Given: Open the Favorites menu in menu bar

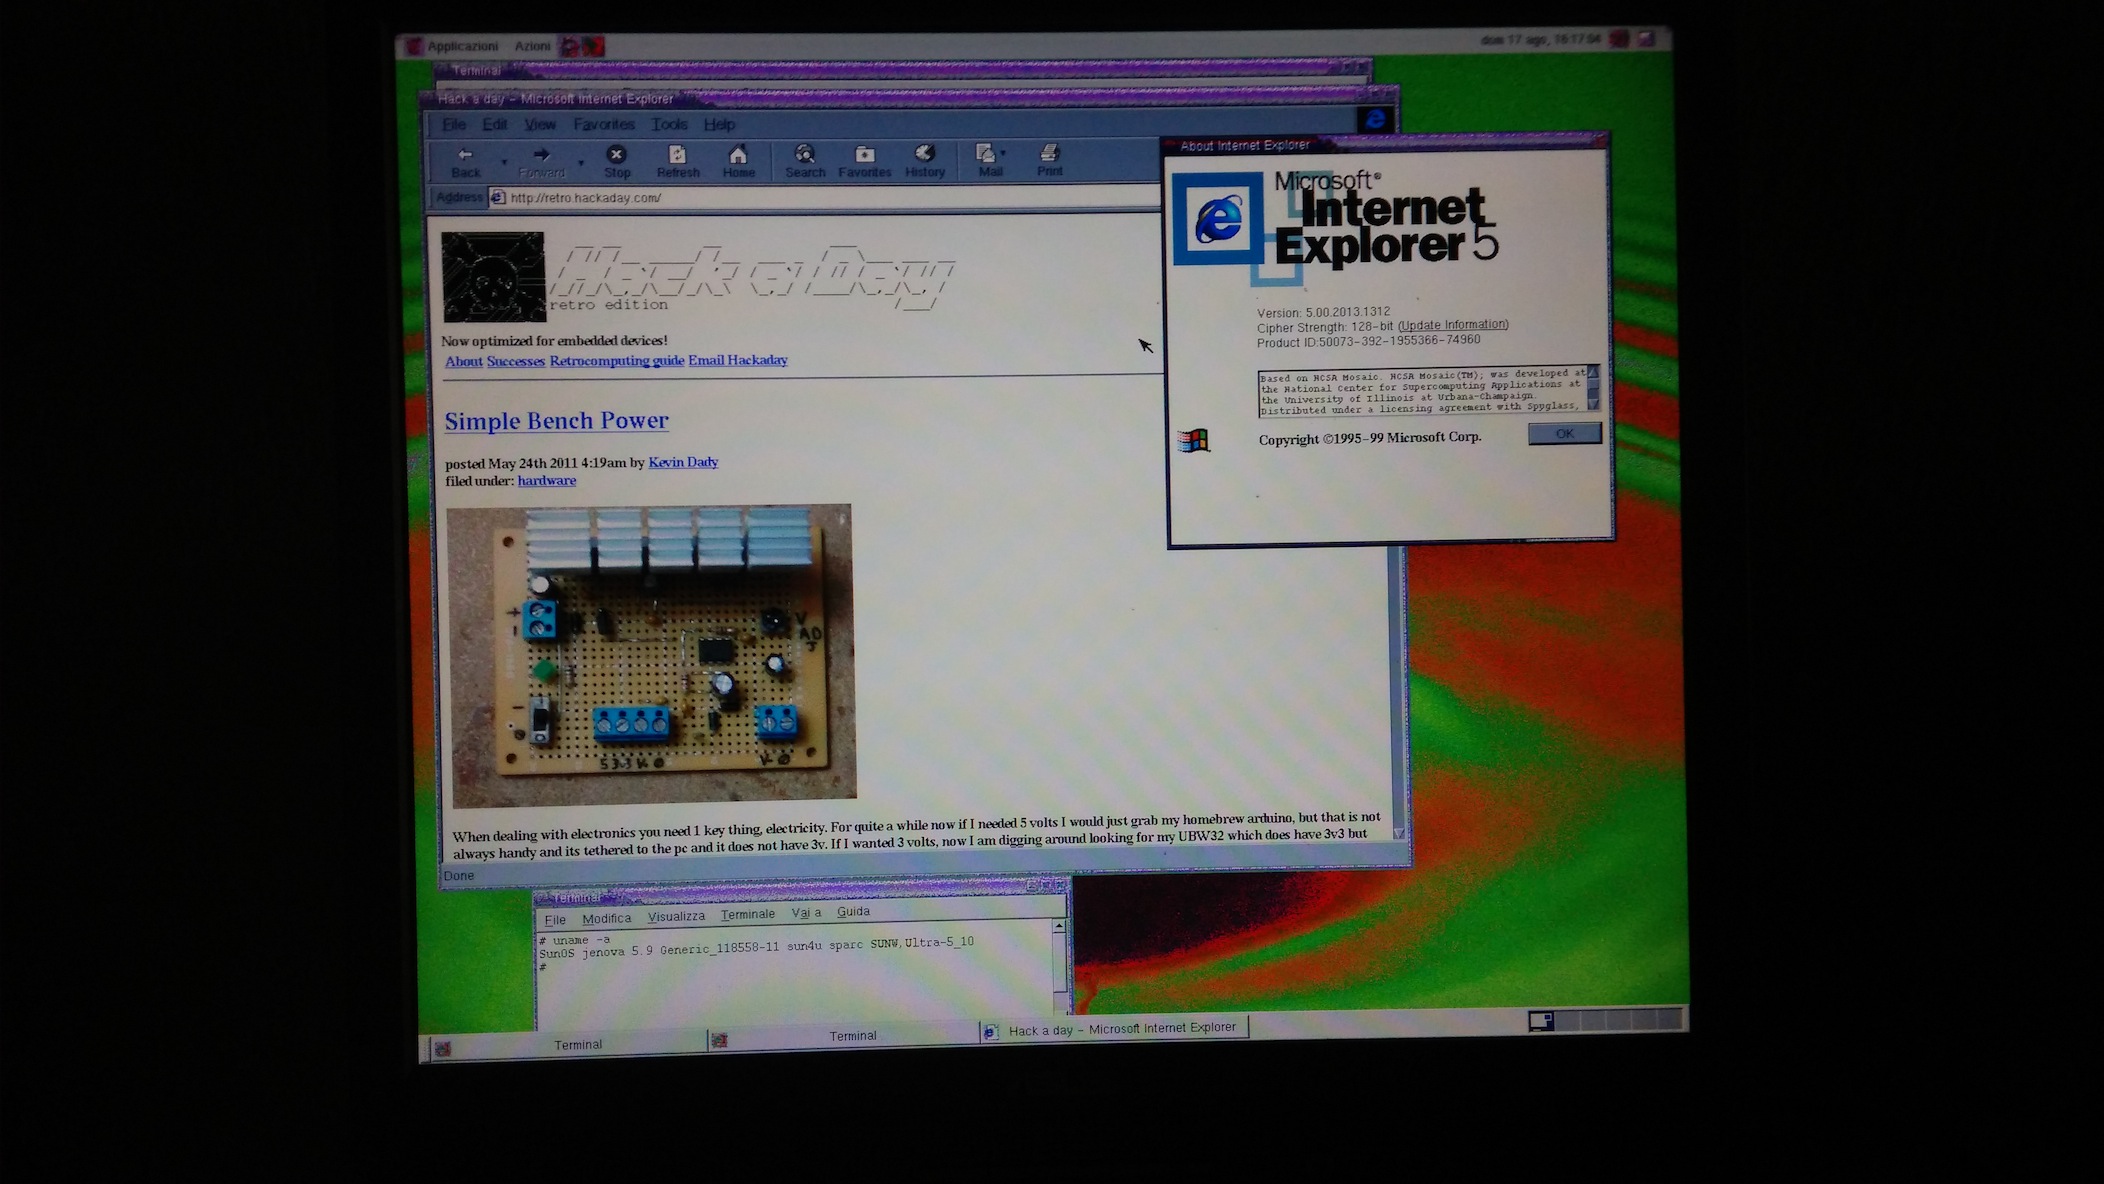Looking at the screenshot, I should [x=603, y=124].
